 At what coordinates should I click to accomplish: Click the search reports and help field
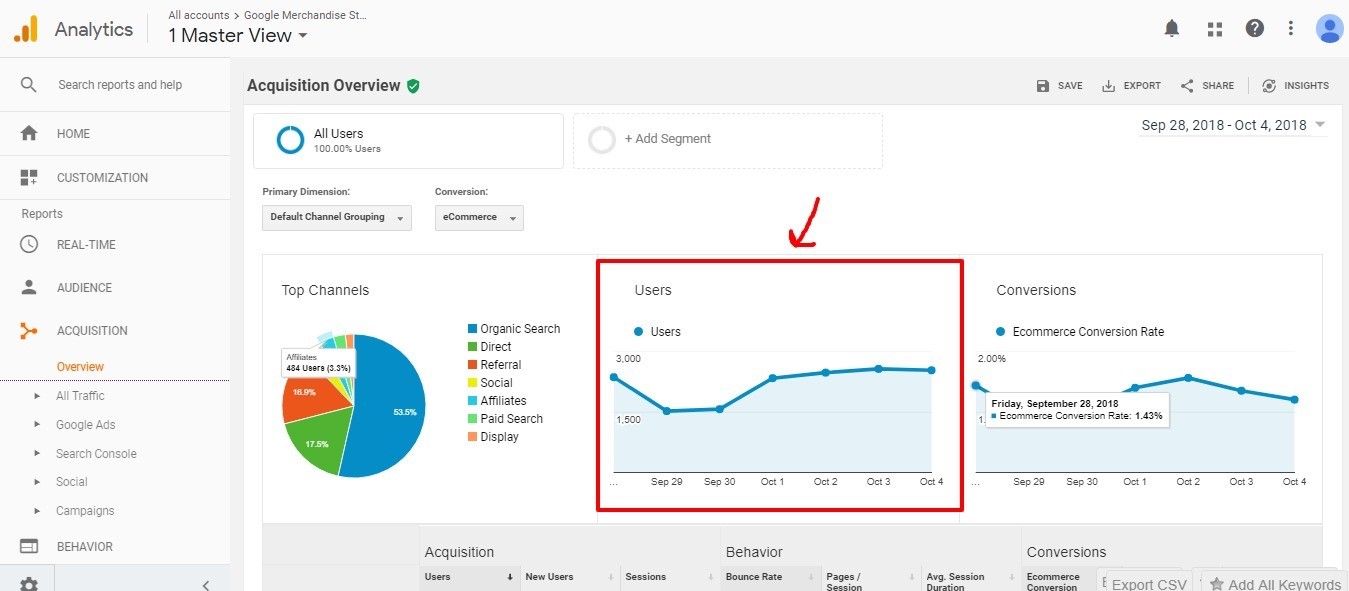tap(120, 85)
